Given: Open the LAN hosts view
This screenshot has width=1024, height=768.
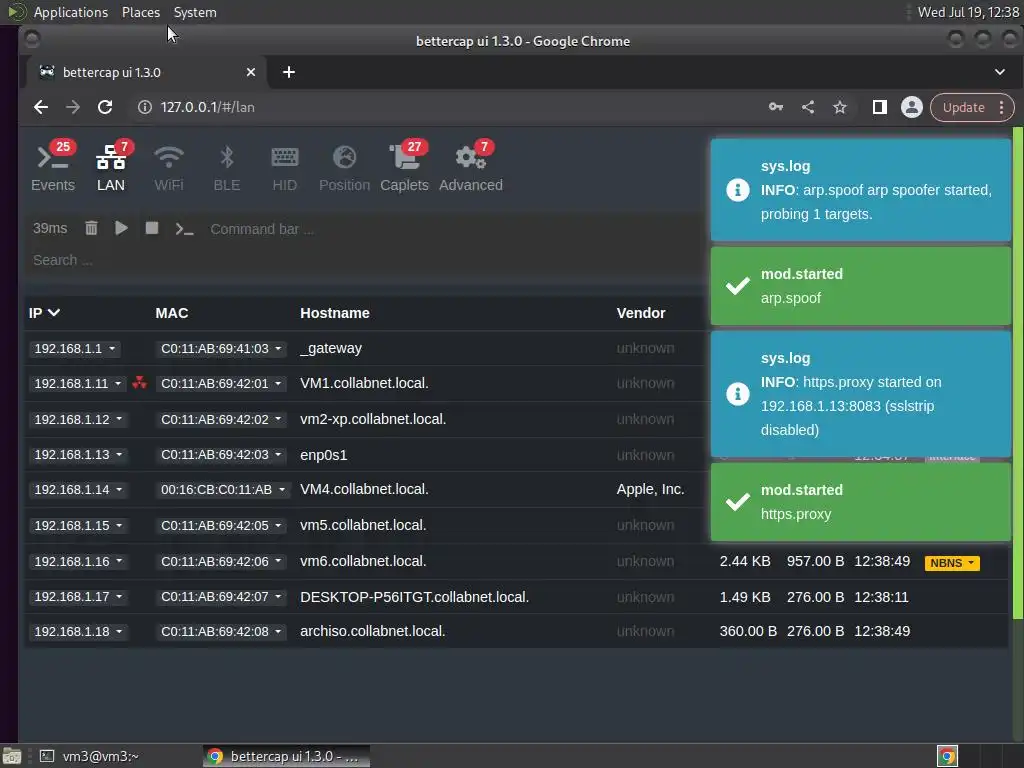Looking at the screenshot, I should (x=111, y=167).
